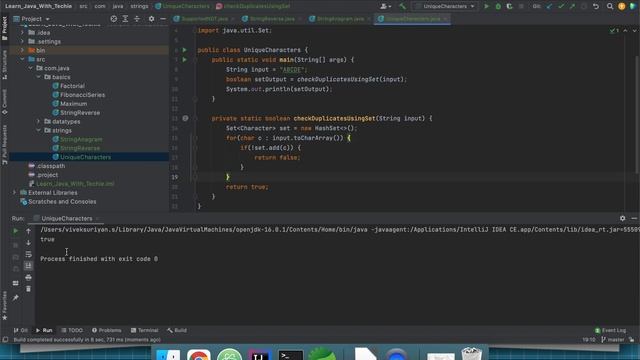Open the run configuration UniqueCharacters dropdown
The width and height of the screenshot is (640, 360).
click(x=445, y=7)
